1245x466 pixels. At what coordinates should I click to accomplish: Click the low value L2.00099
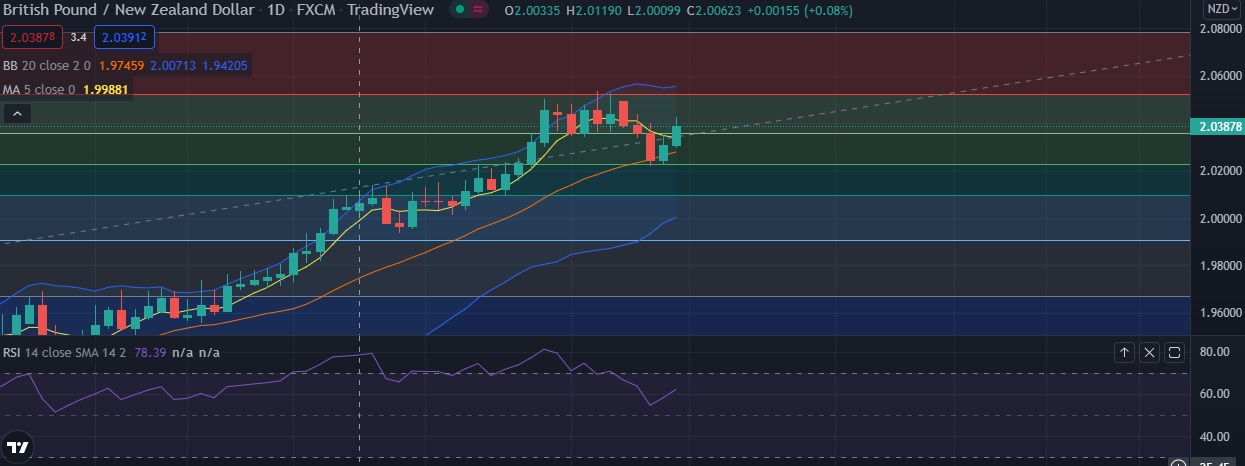[x=655, y=10]
